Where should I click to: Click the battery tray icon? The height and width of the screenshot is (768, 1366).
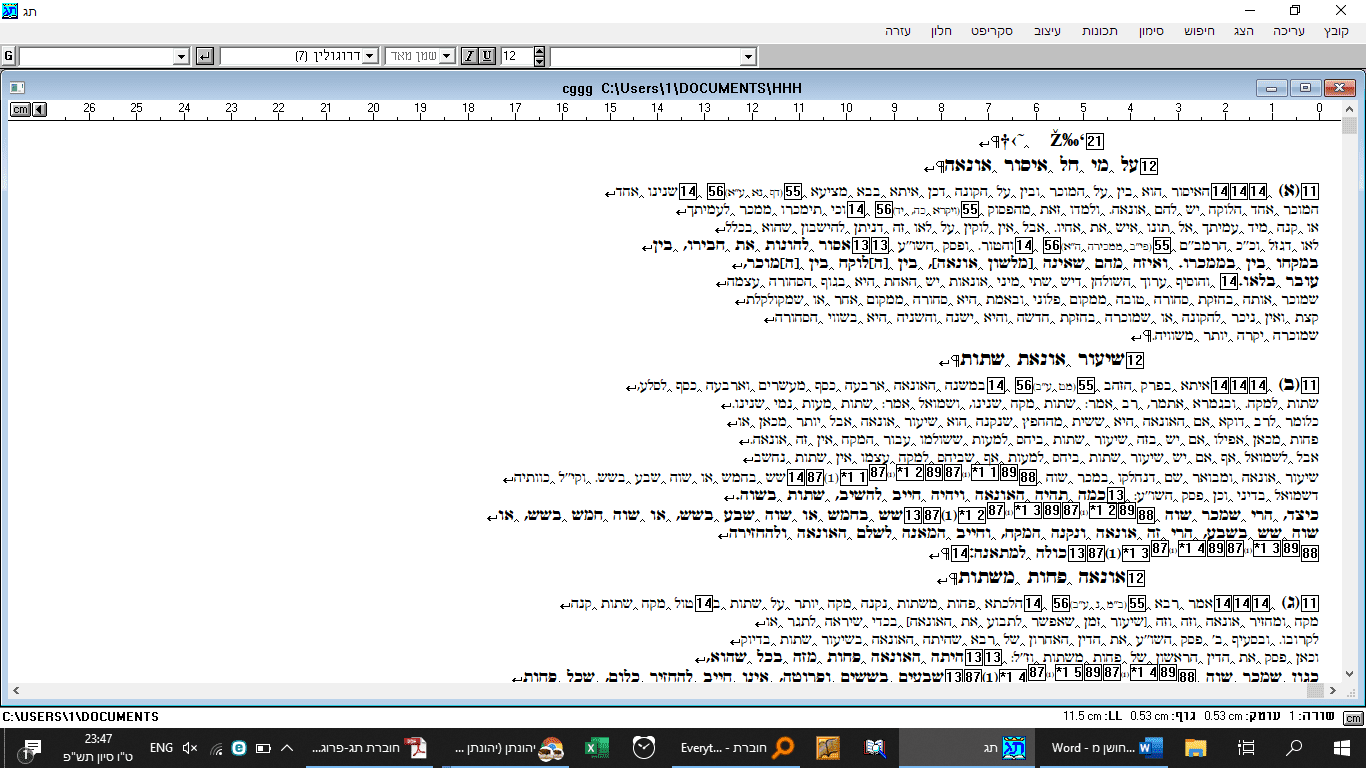(x=263, y=747)
